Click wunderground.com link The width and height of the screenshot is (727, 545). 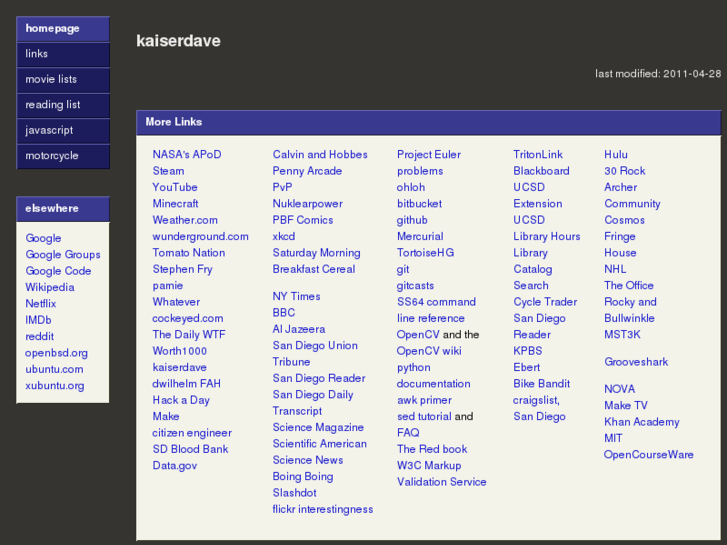pyautogui.click(x=200, y=237)
